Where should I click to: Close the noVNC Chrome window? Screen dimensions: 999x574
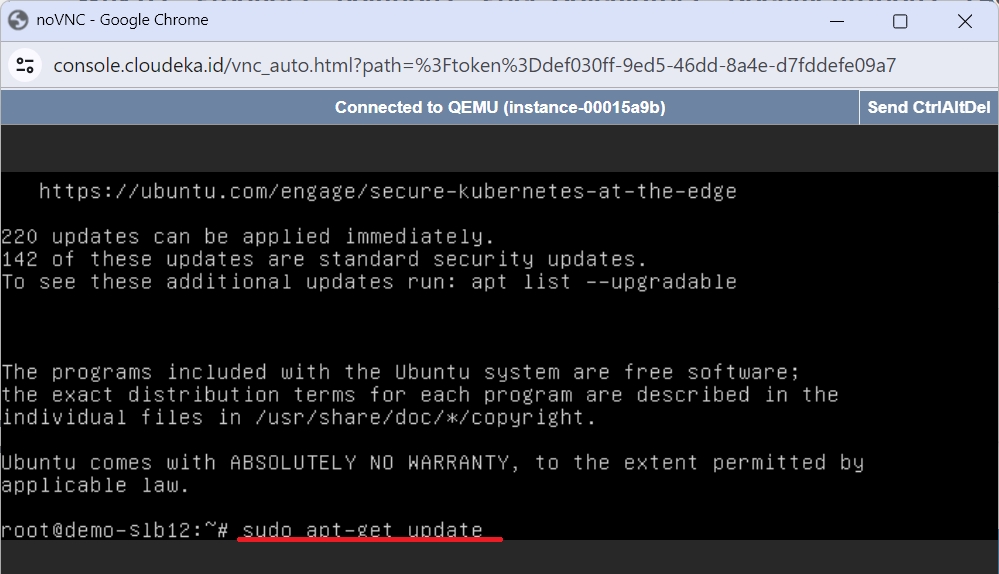point(965,21)
